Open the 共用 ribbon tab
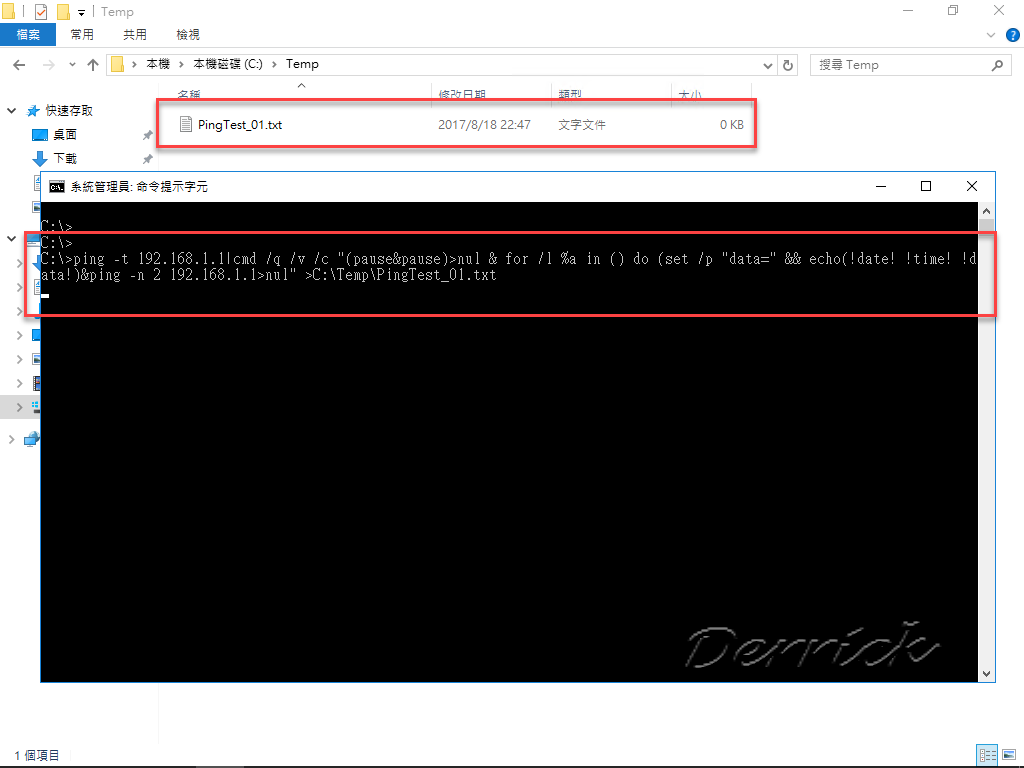Screen dimensions: 1024x768 [134, 34]
